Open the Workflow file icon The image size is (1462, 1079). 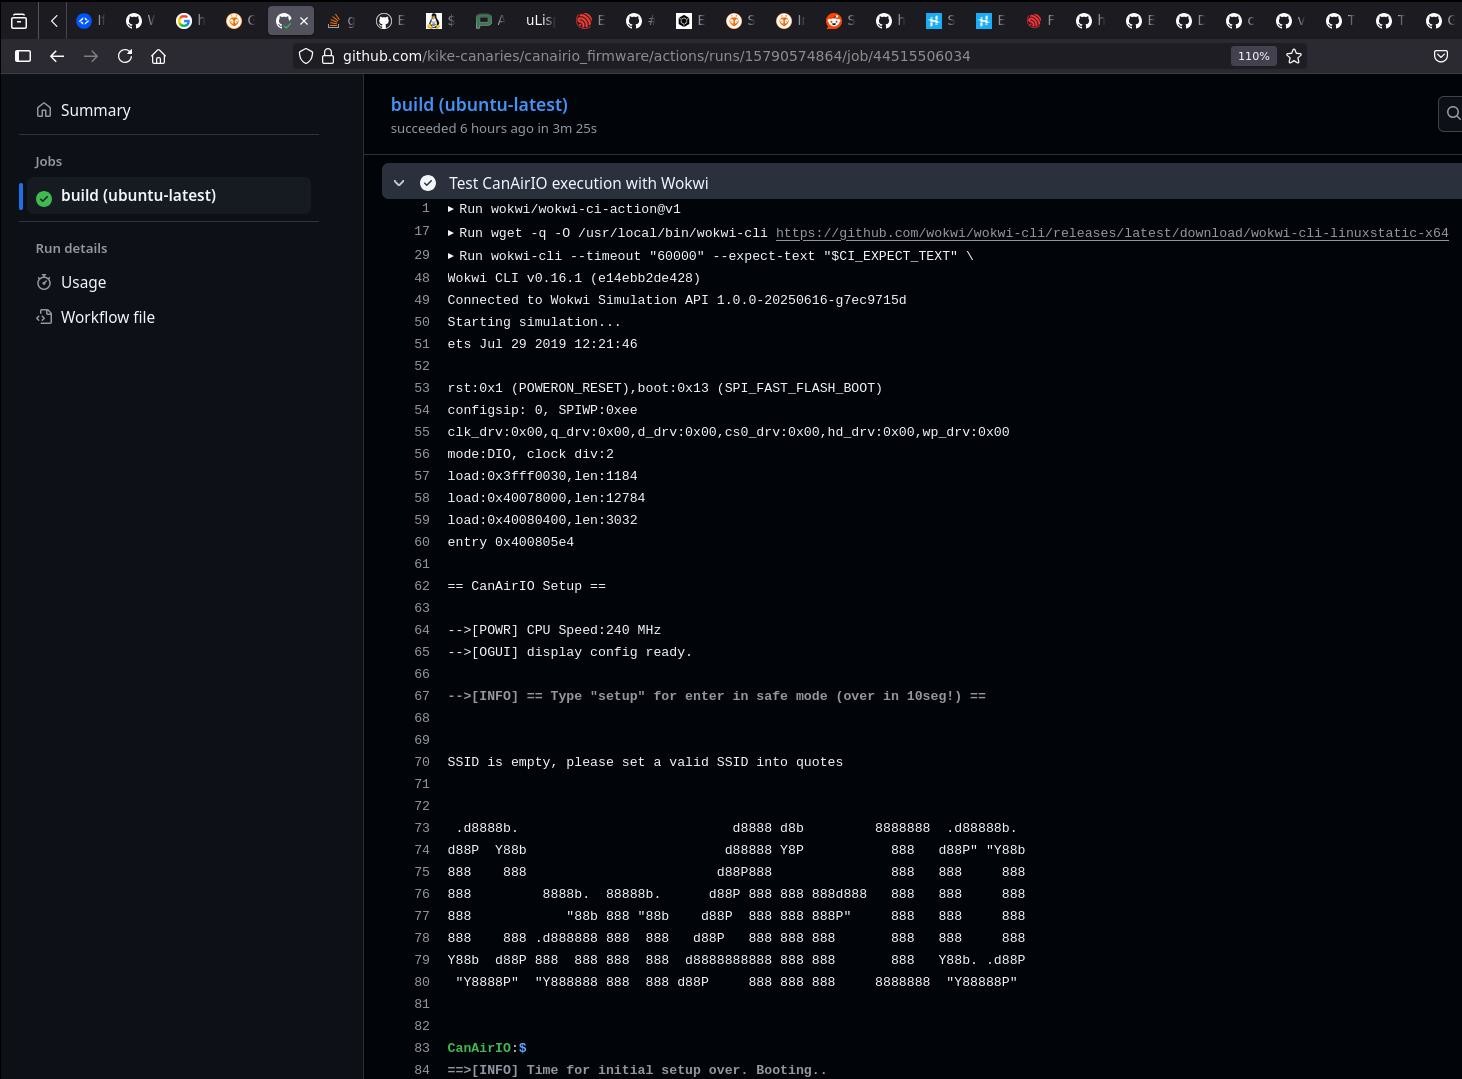pyautogui.click(x=44, y=317)
